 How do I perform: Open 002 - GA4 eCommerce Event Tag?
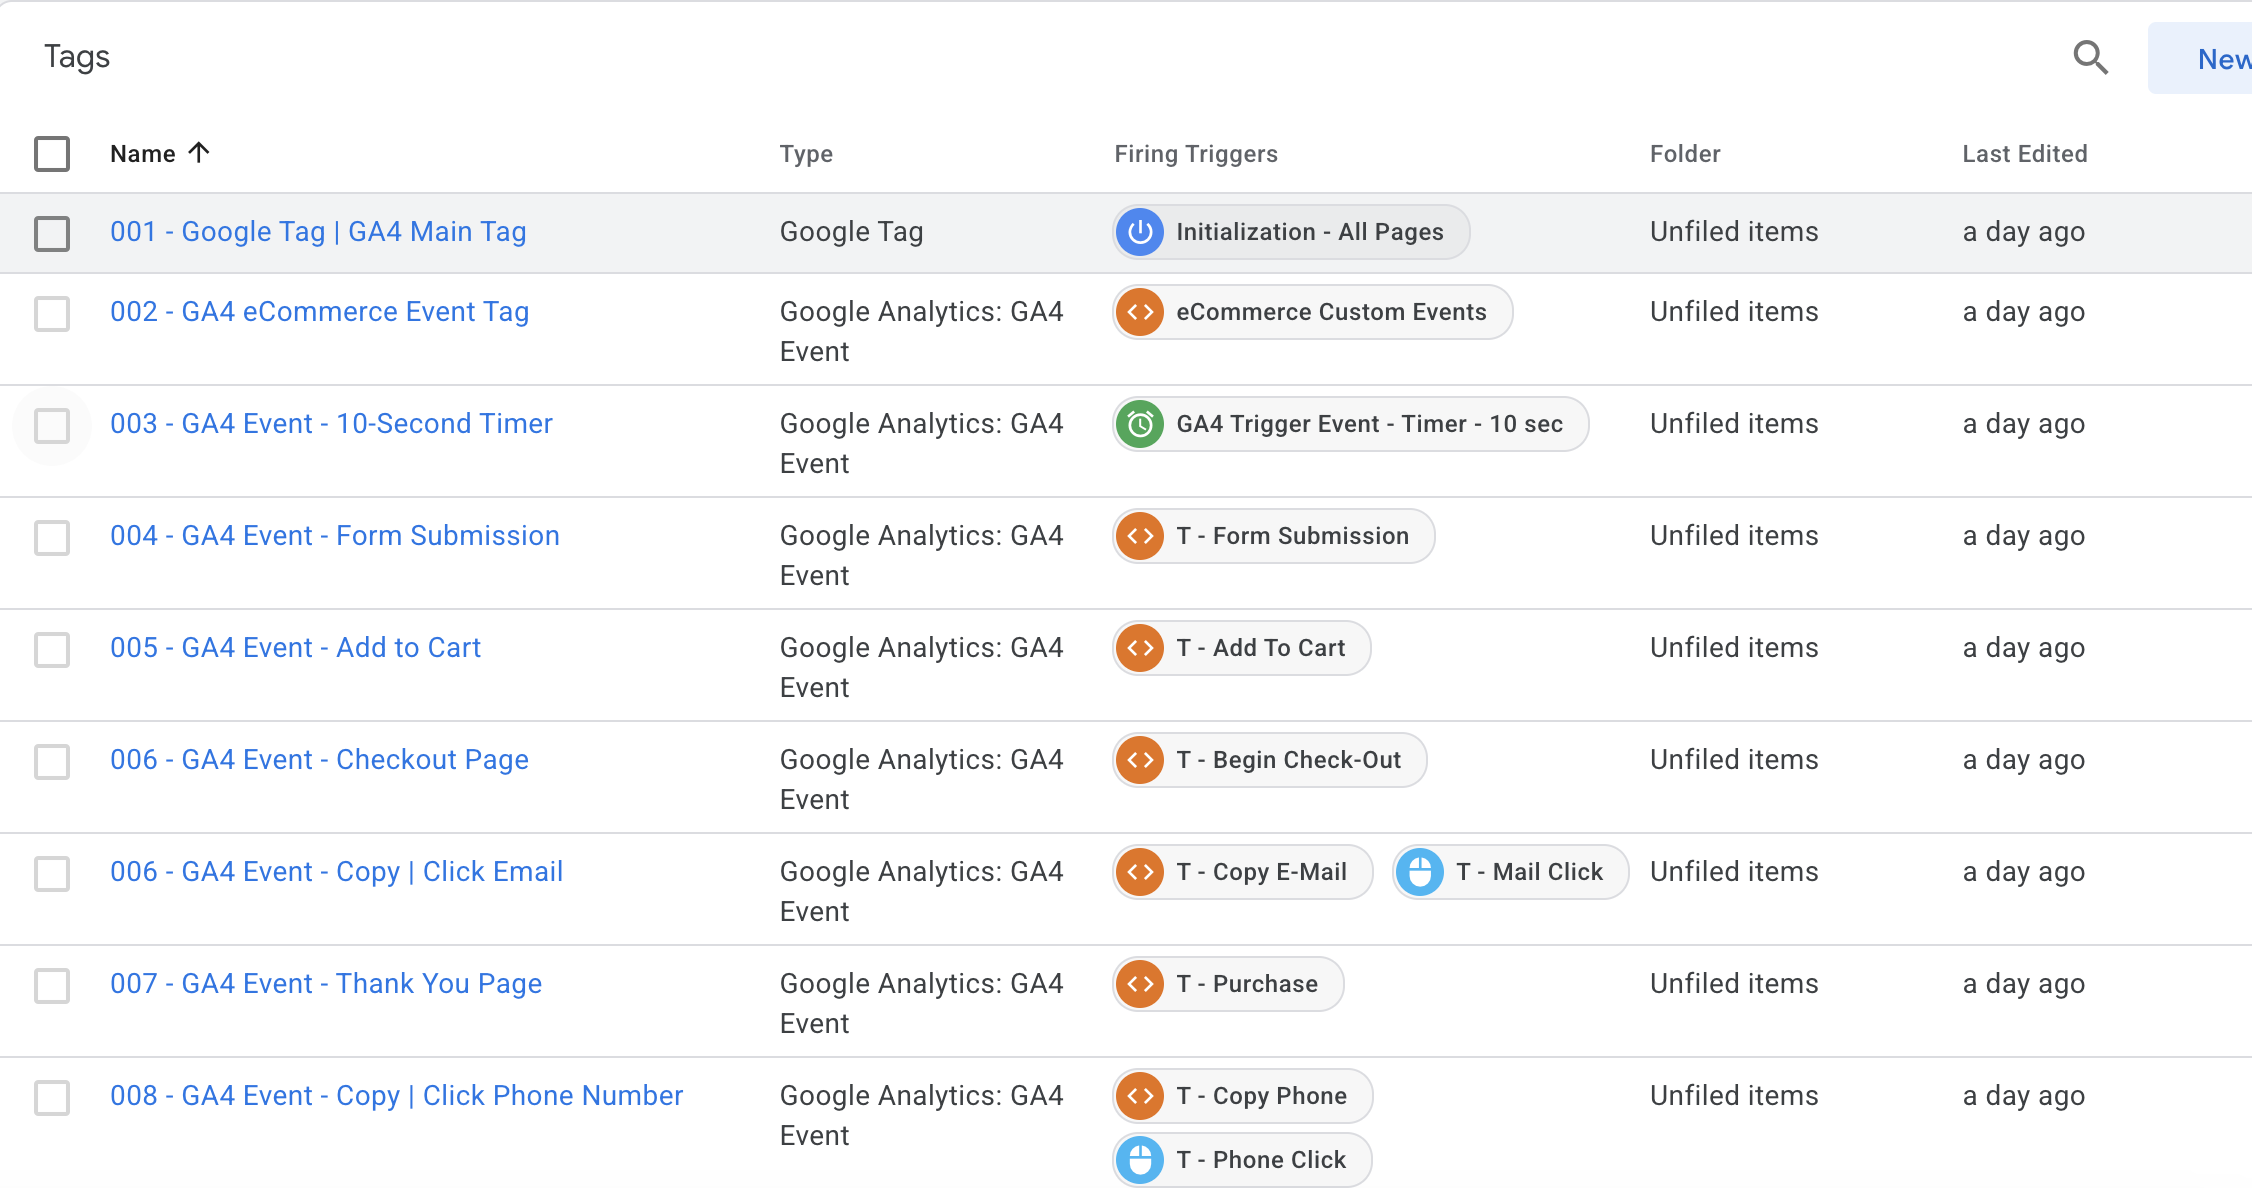(x=319, y=312)
